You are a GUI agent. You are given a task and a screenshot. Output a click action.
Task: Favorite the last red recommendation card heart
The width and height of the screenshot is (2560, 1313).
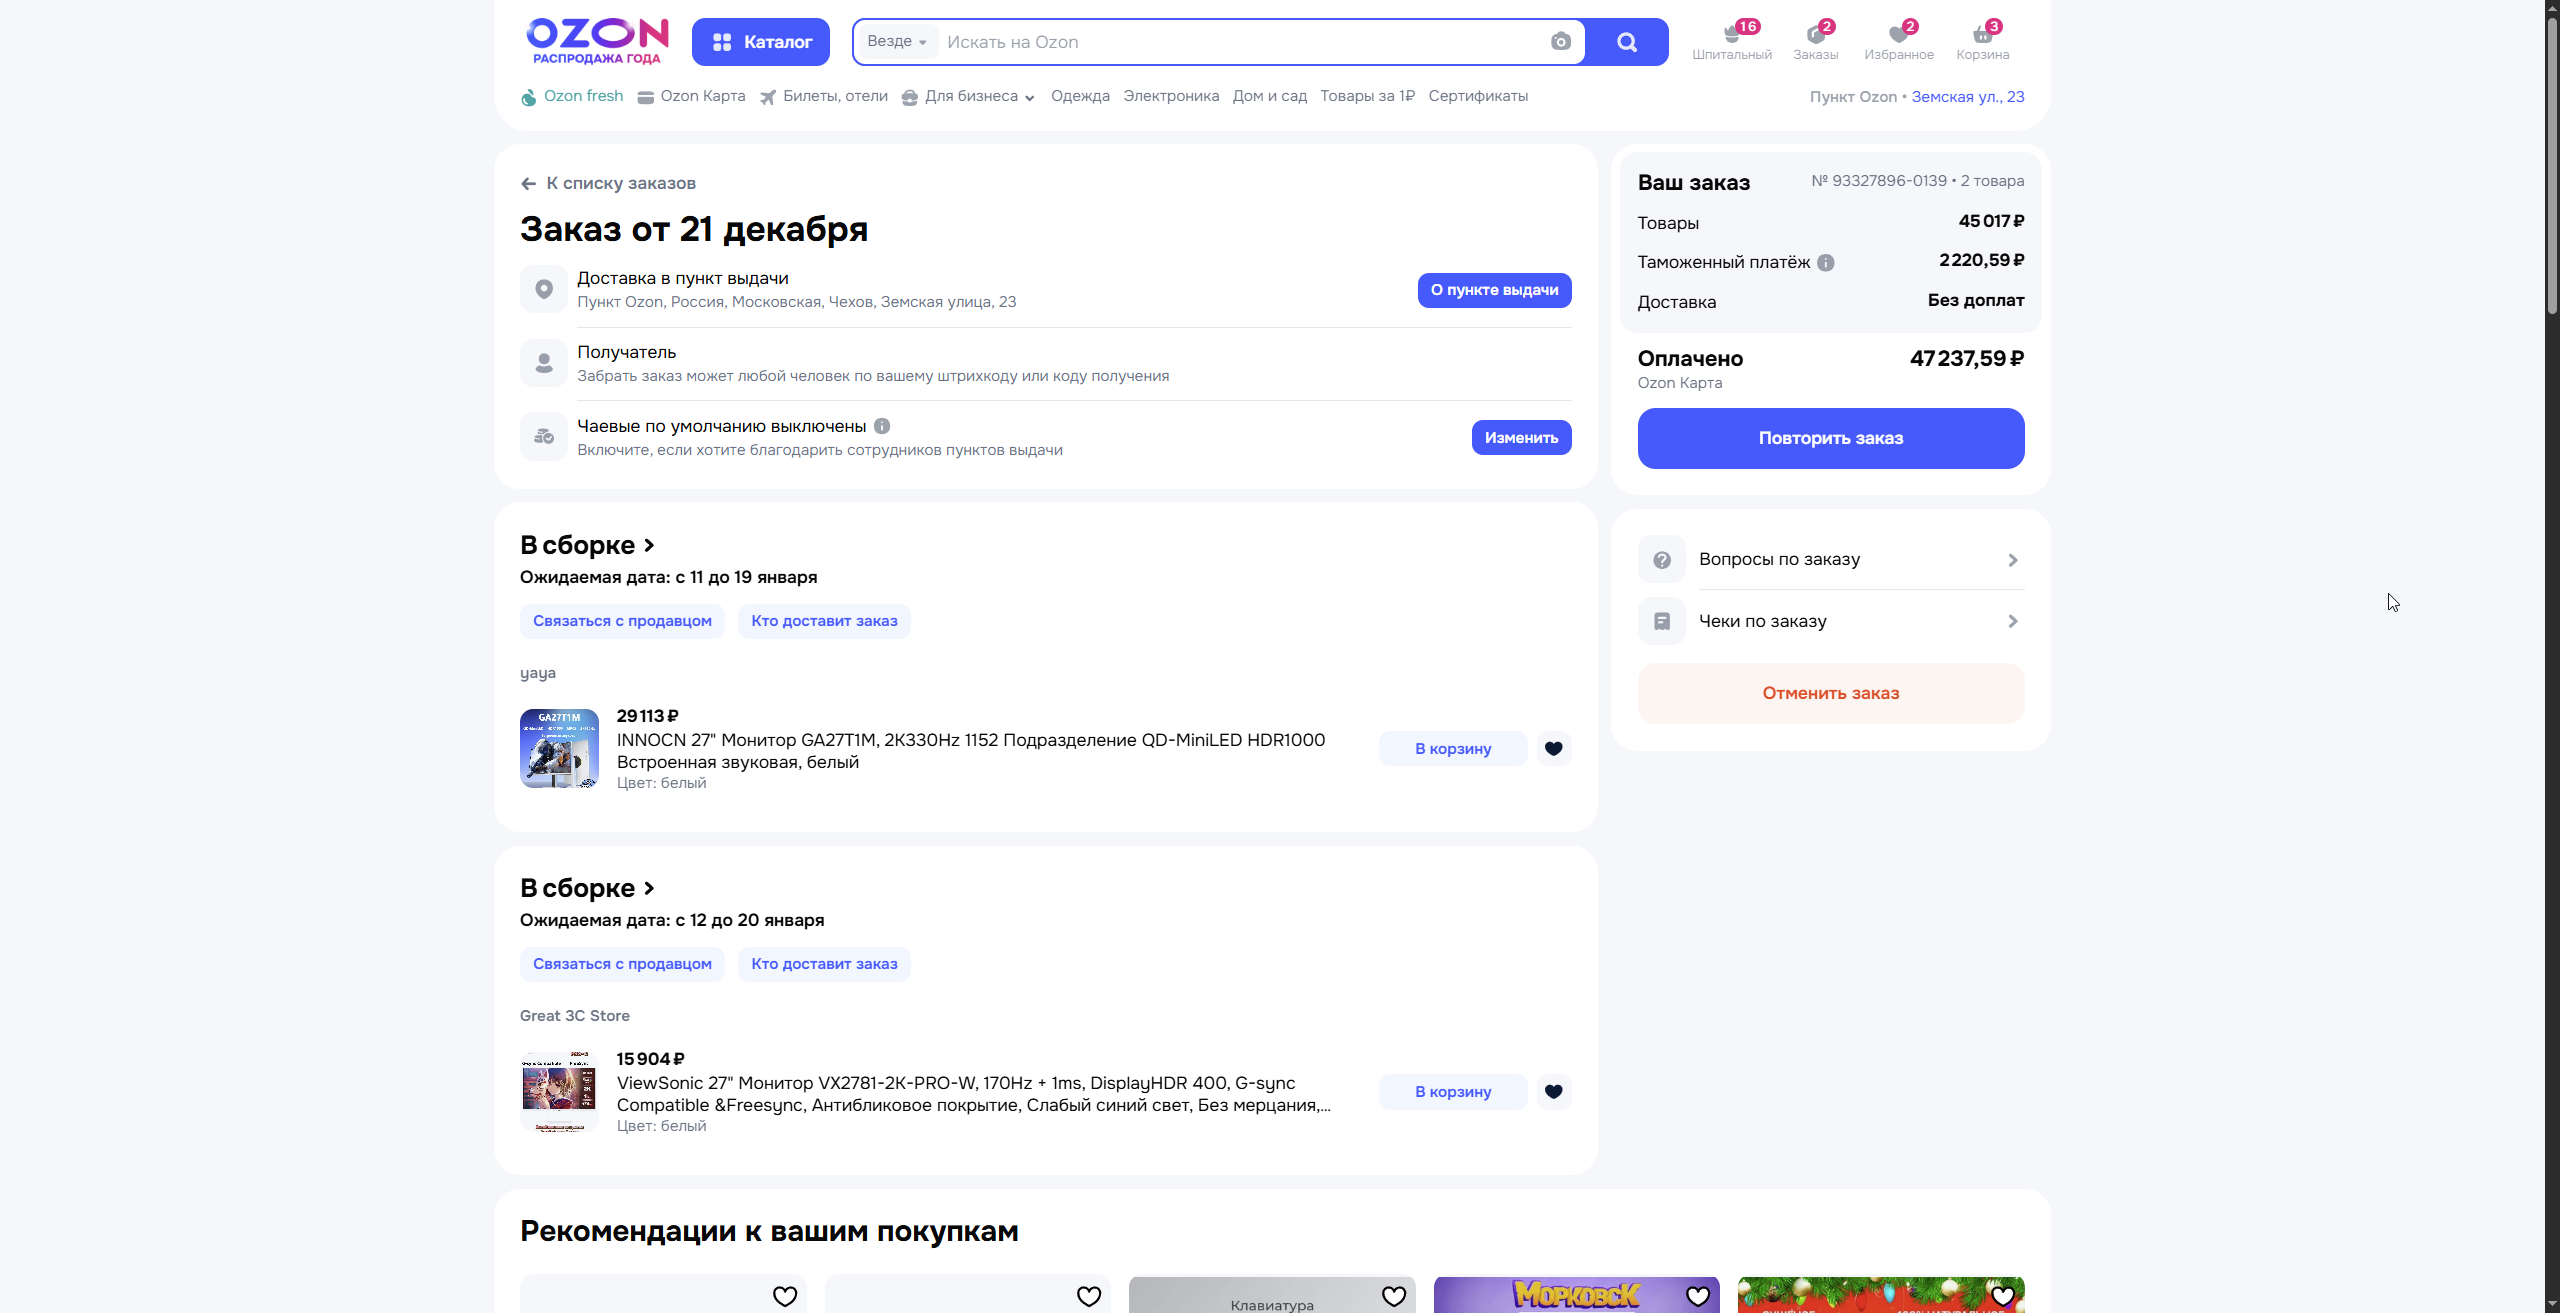coord(2003,1297)
